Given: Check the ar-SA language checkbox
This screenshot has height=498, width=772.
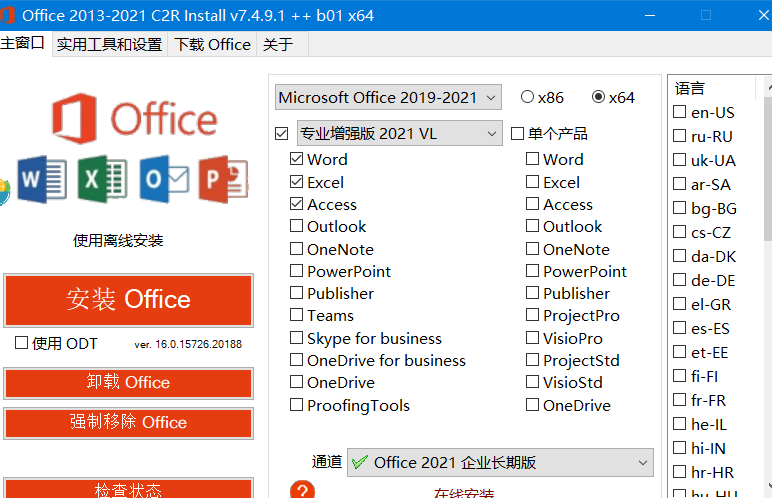Looking at the screenshot, I should [x=679, y=184].
